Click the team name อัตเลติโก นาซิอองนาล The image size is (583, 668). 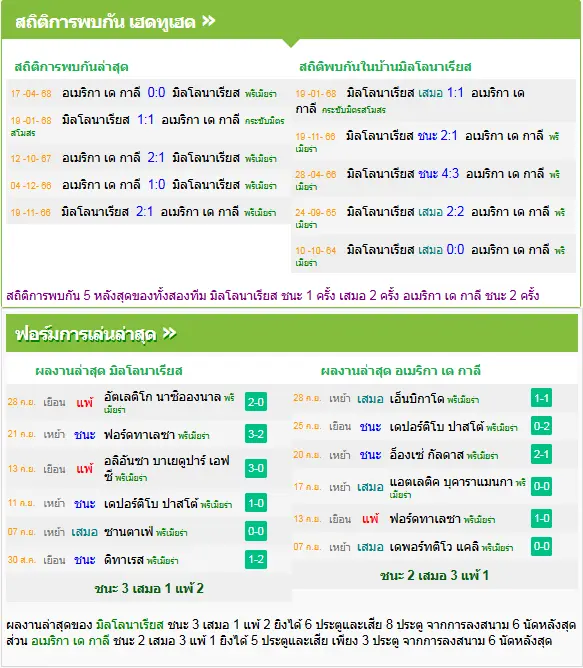coord(162,397)
